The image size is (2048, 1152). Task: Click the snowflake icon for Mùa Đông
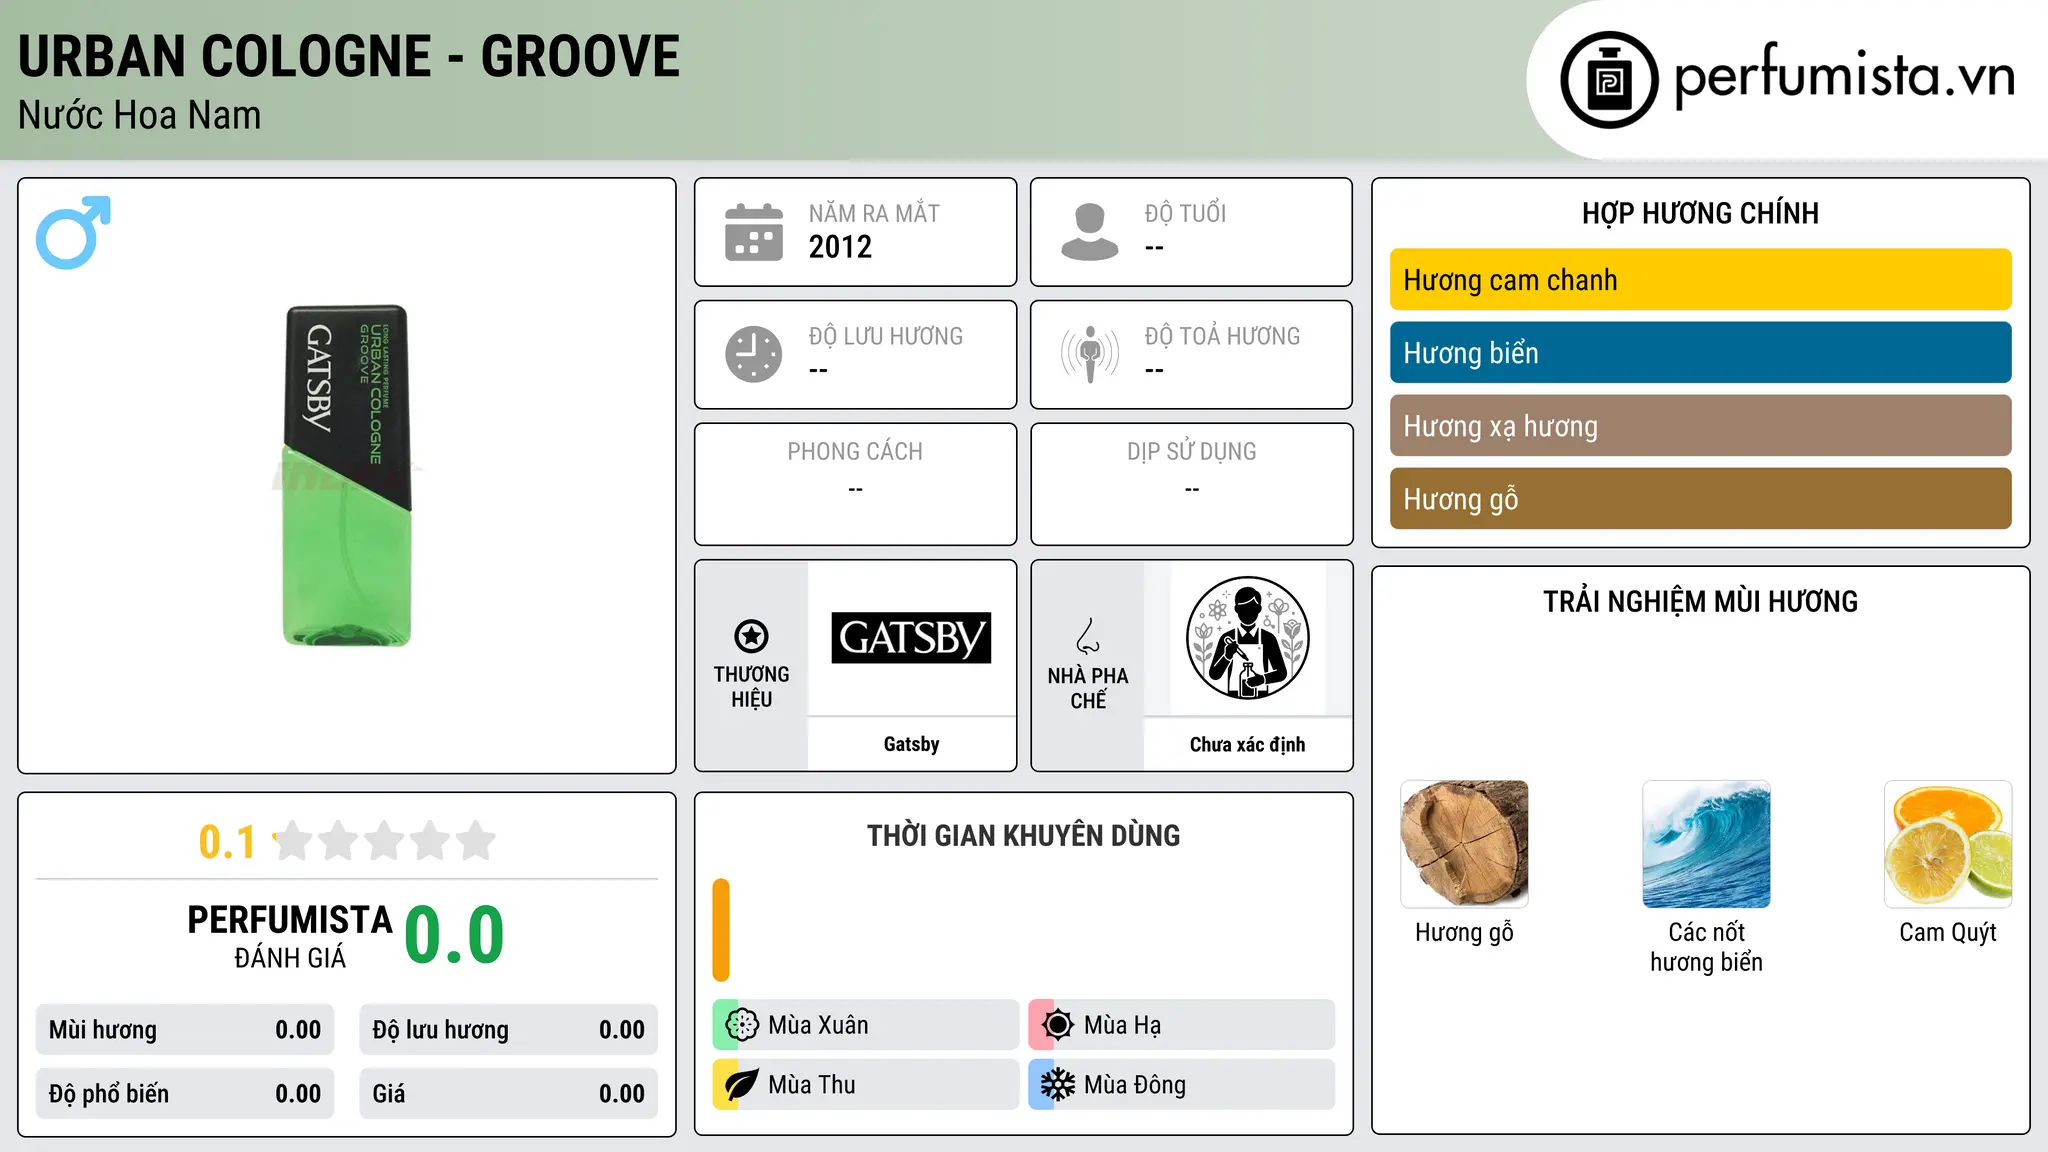(1057, 1085)
